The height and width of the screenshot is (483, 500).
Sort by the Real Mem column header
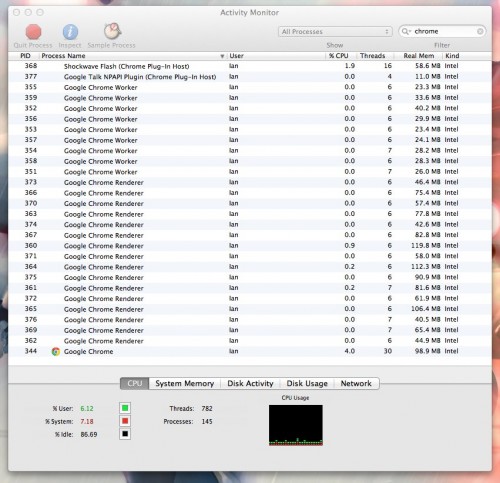419,56
